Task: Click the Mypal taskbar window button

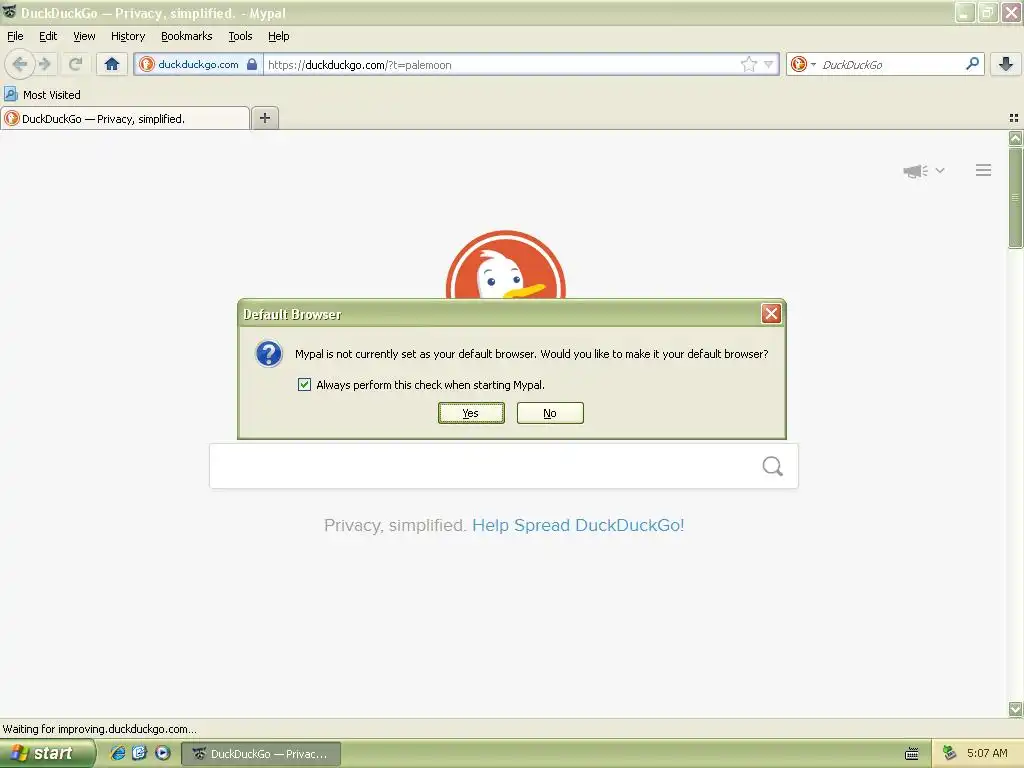Action: pyautogui.click(x=261, y=754)
